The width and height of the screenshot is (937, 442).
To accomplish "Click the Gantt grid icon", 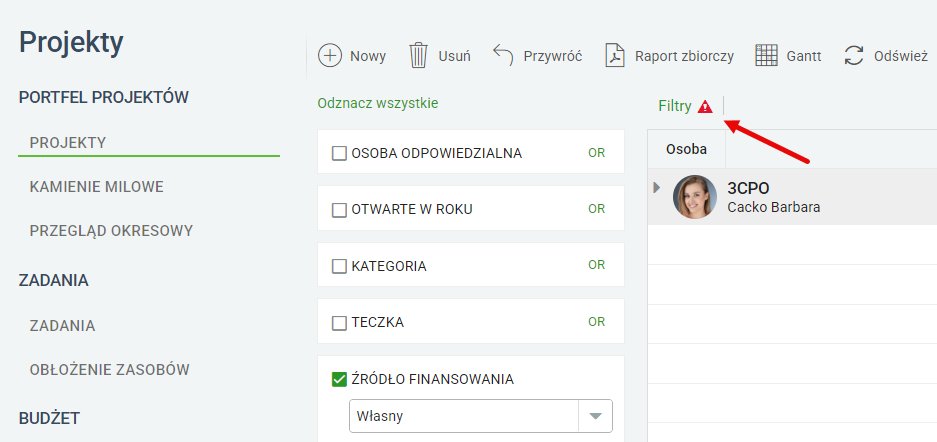I will coord(766,56).
